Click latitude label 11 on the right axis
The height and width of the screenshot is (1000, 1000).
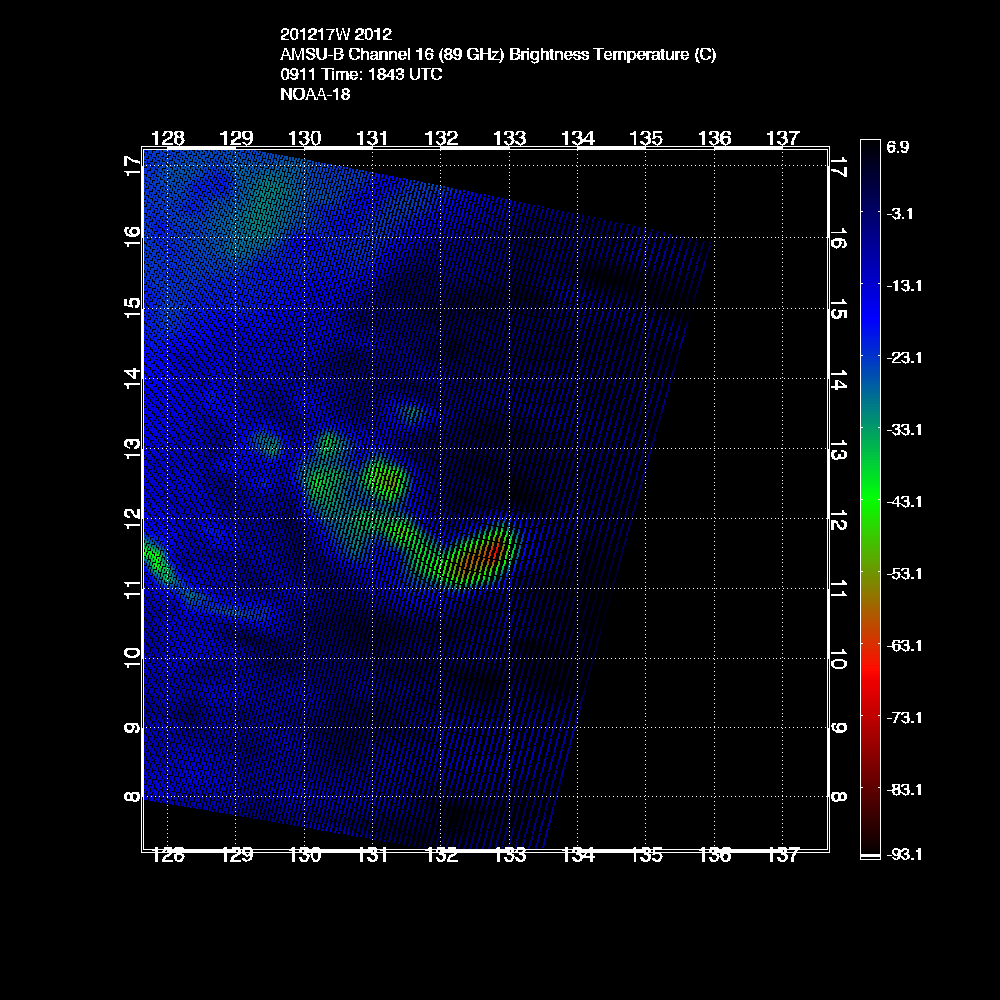(x=839, y=589)
